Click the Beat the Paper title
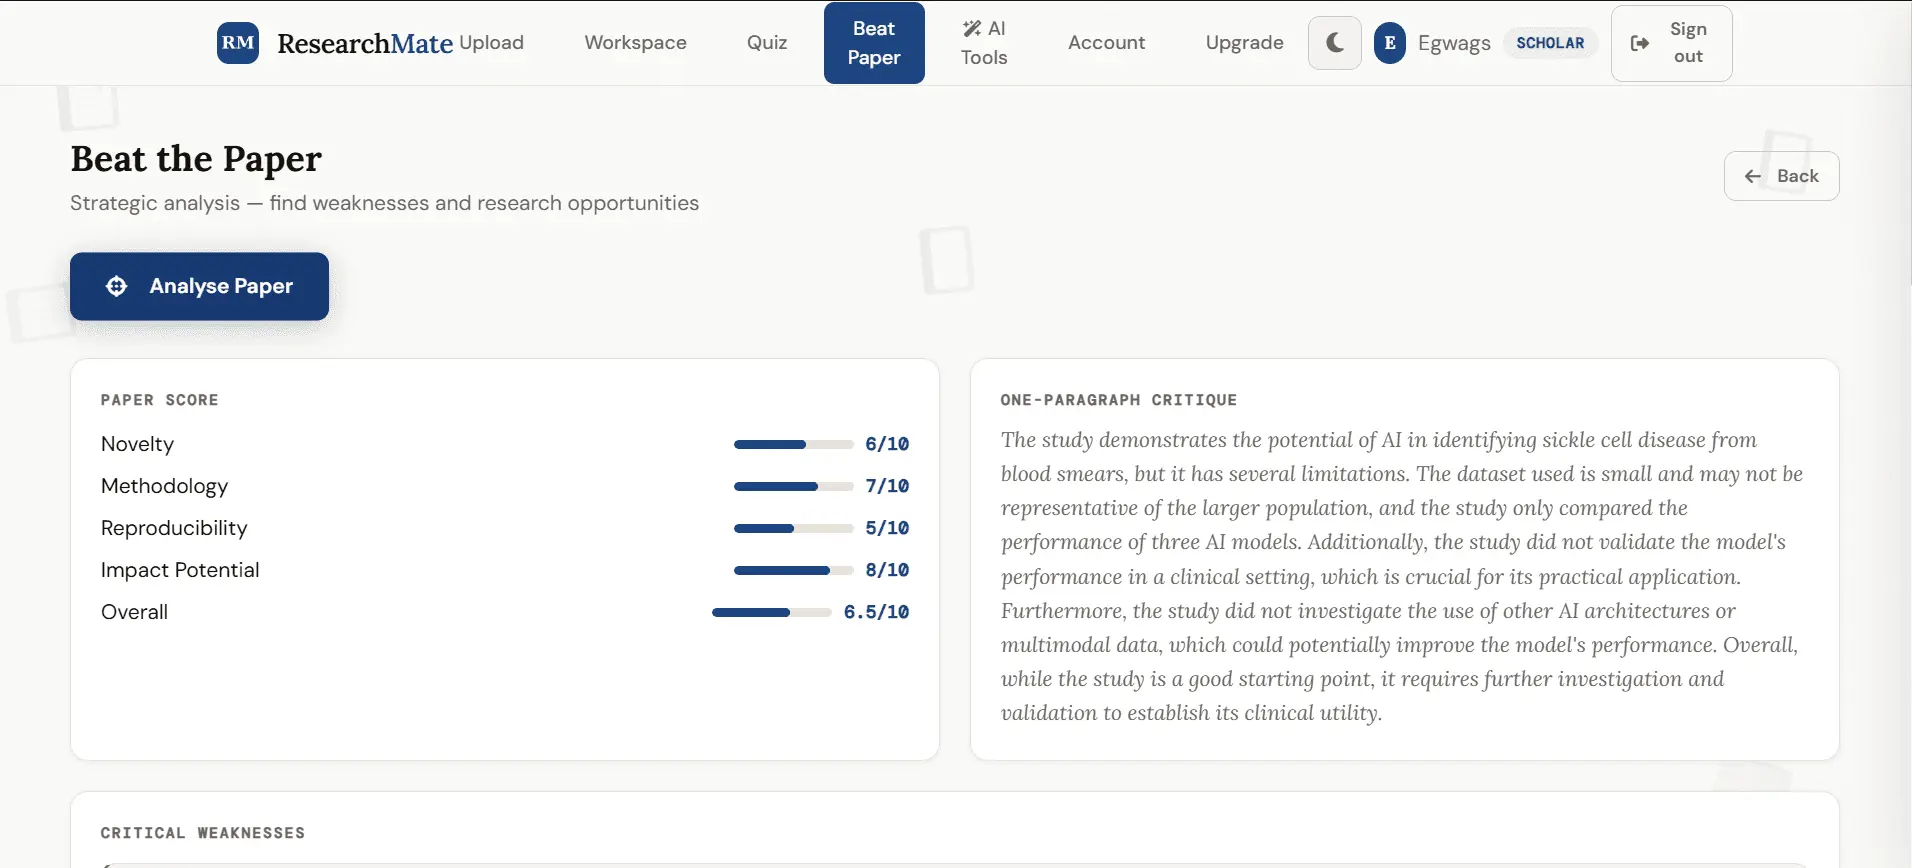 tap(196, 159)
